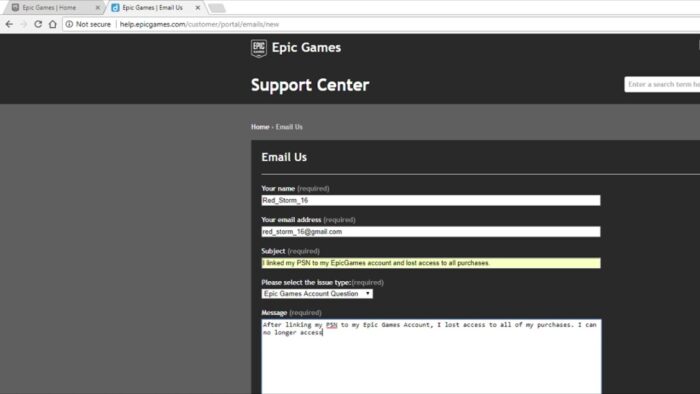The image size is (700, 394).
Task: Click the browser back arrow
Action: [x=9, y=24]
